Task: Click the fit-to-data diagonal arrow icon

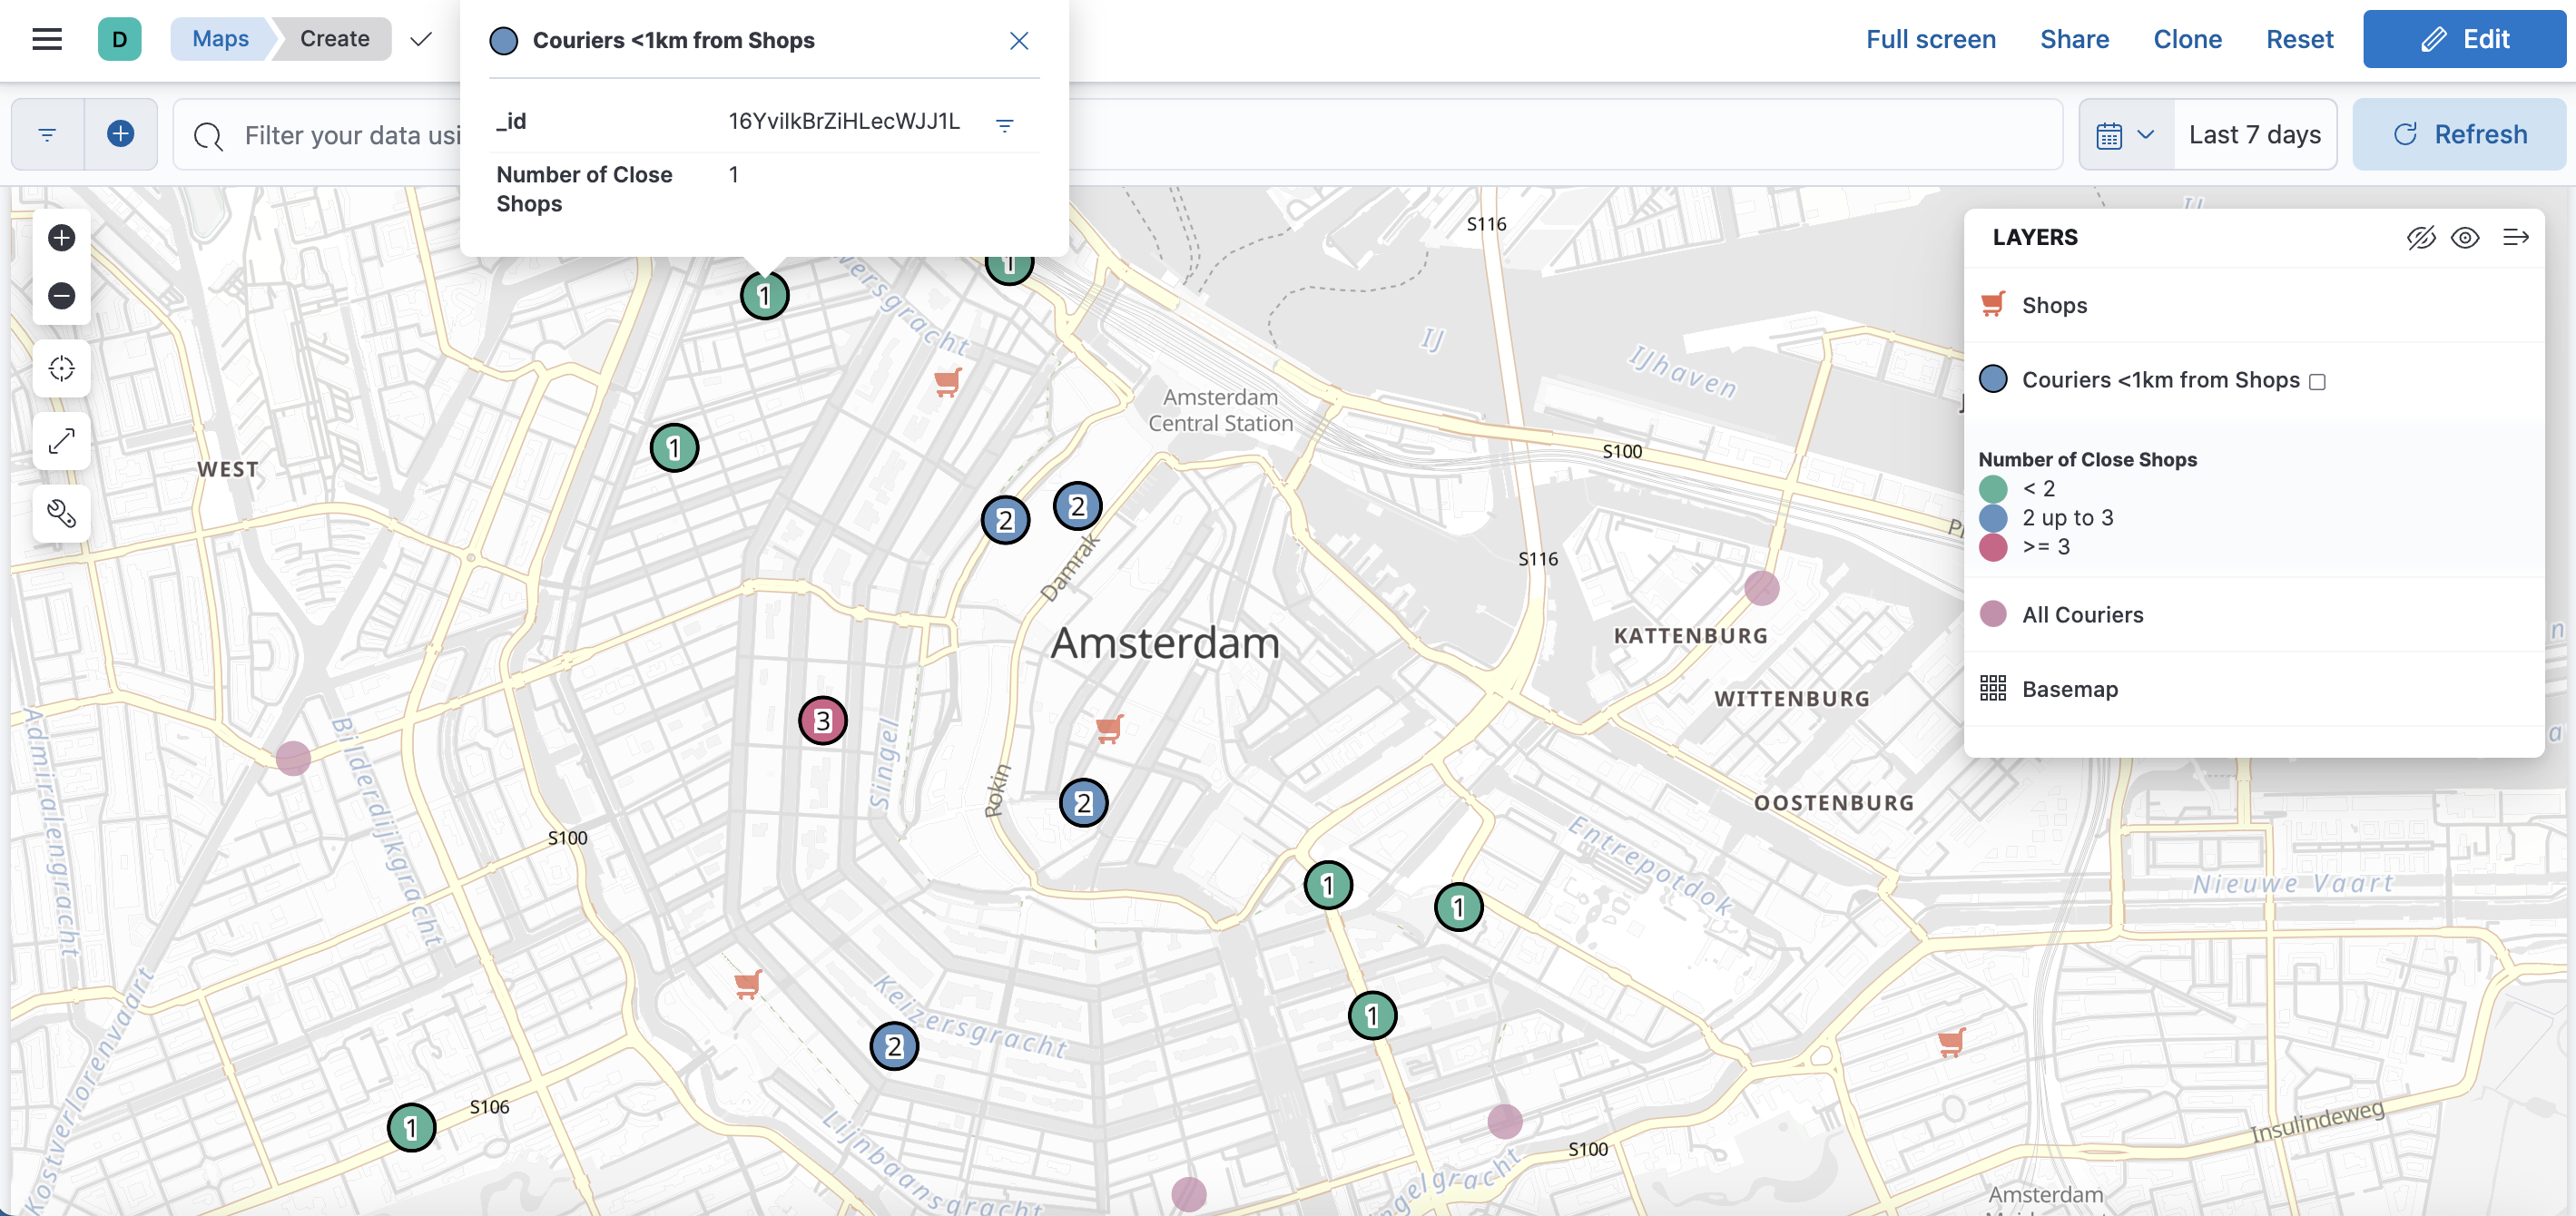Action: [61, 441]
